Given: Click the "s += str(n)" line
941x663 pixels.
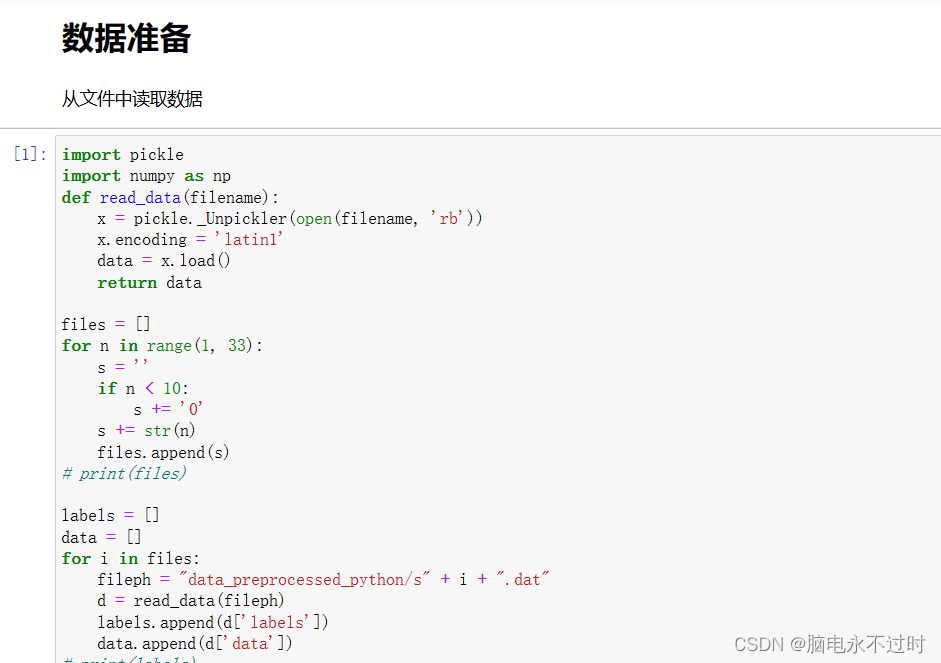Looking at the screenshot, I should (x=146, y=431).
